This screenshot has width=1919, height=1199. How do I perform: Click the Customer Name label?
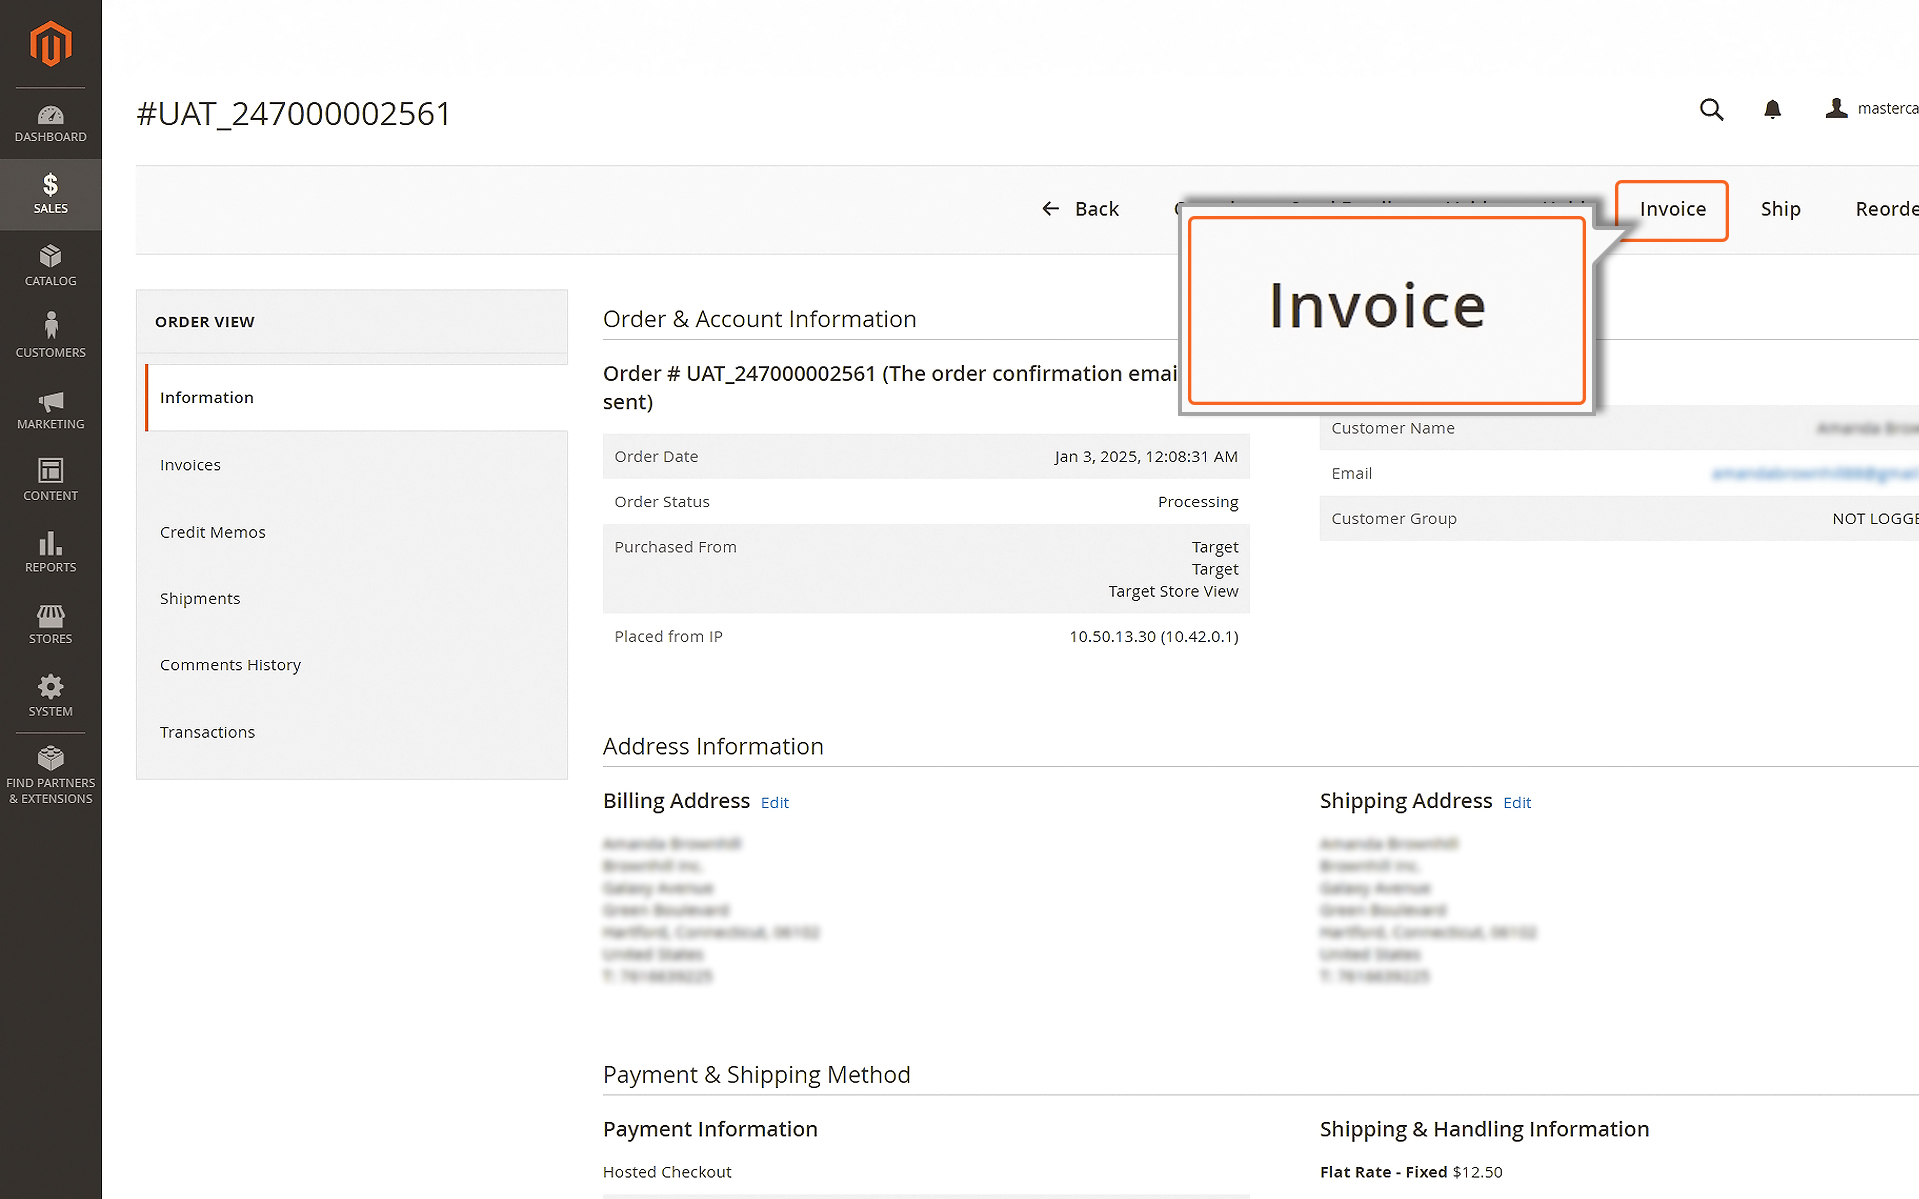(1393, 428)
